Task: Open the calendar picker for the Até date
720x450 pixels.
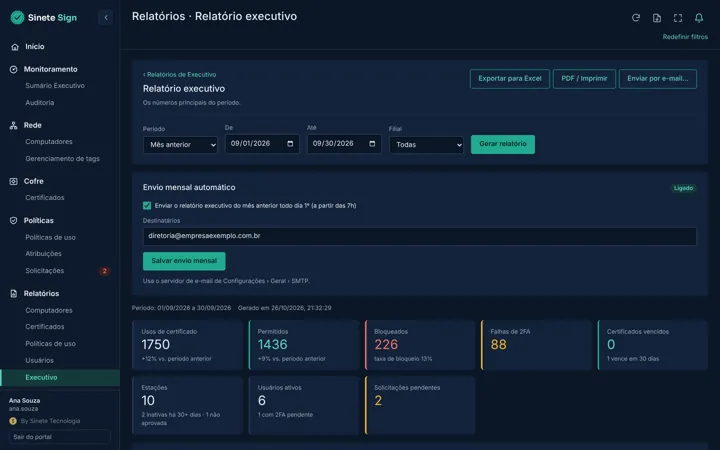Action: point(372,144)
